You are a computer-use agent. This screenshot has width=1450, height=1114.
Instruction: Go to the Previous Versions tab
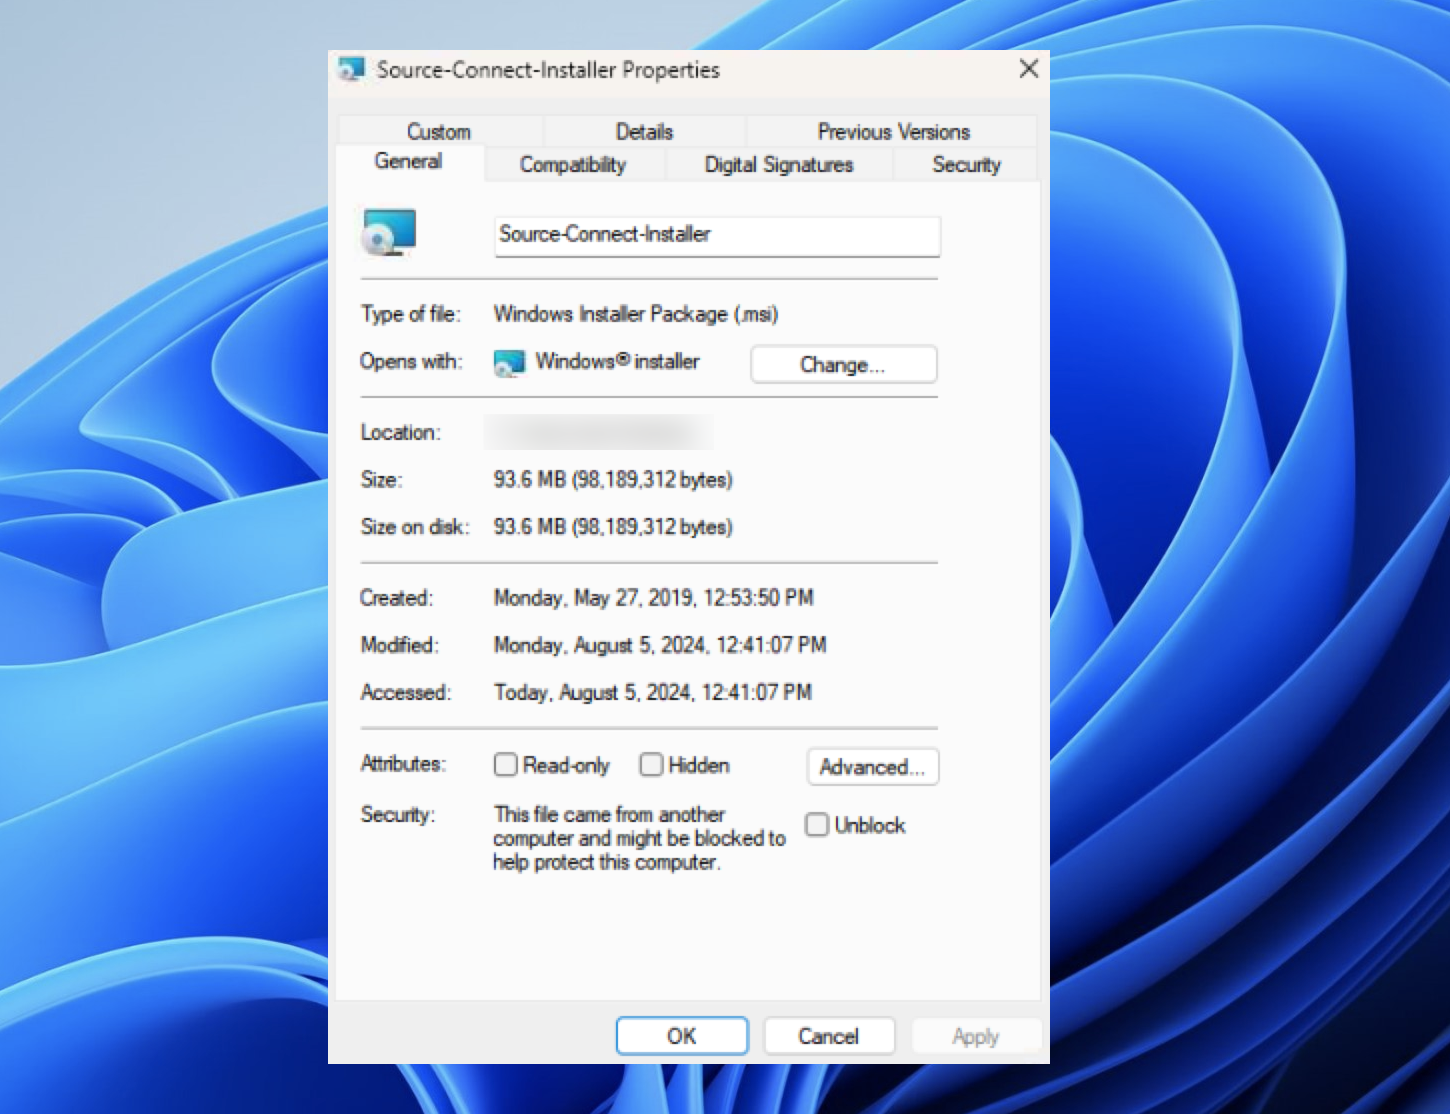click(893, 132)
